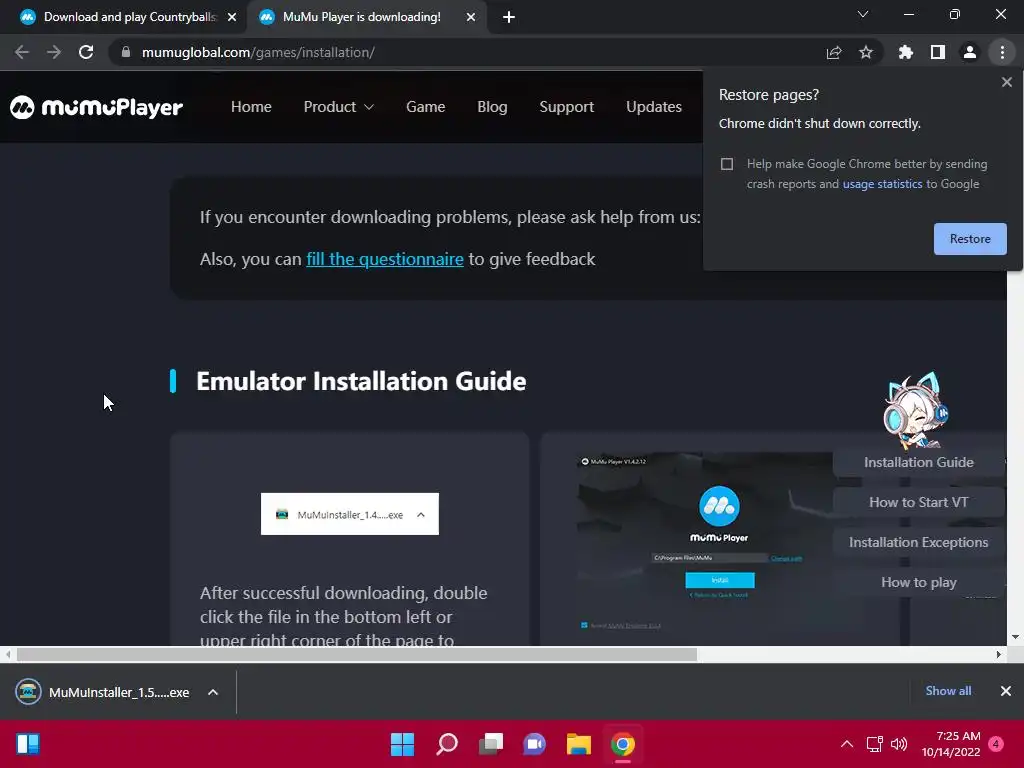
Task: Open the Widgets icon in taskbar
Action: click(28, 744)
